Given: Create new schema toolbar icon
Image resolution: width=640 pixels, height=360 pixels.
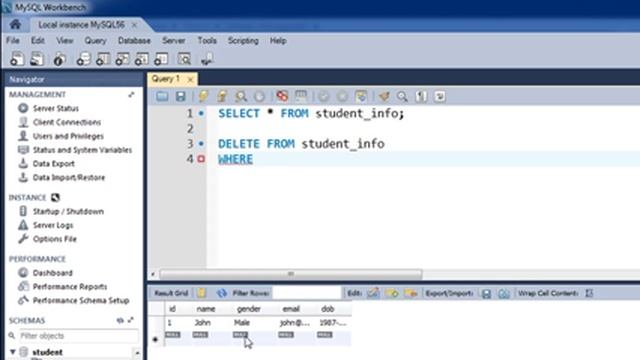Looking at the screenshot, I should tap(83, 59).
